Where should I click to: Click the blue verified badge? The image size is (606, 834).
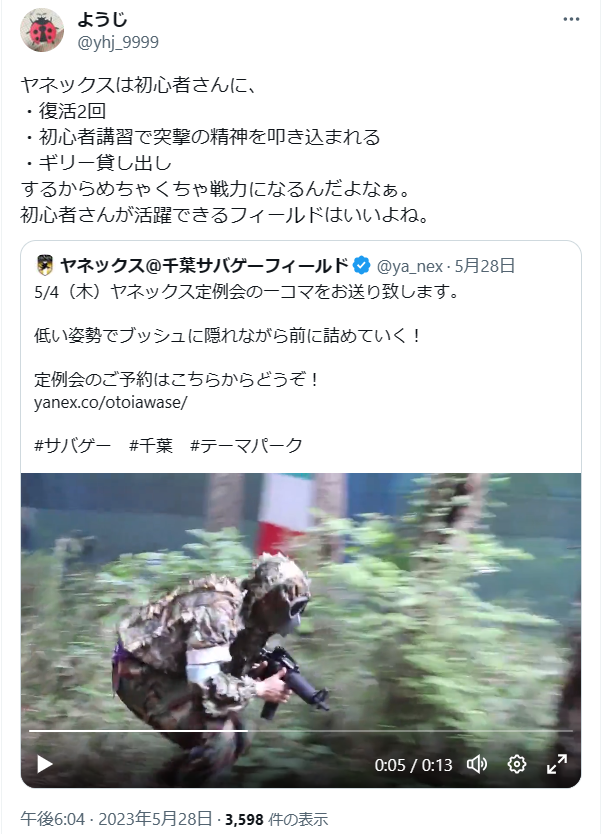362,265
